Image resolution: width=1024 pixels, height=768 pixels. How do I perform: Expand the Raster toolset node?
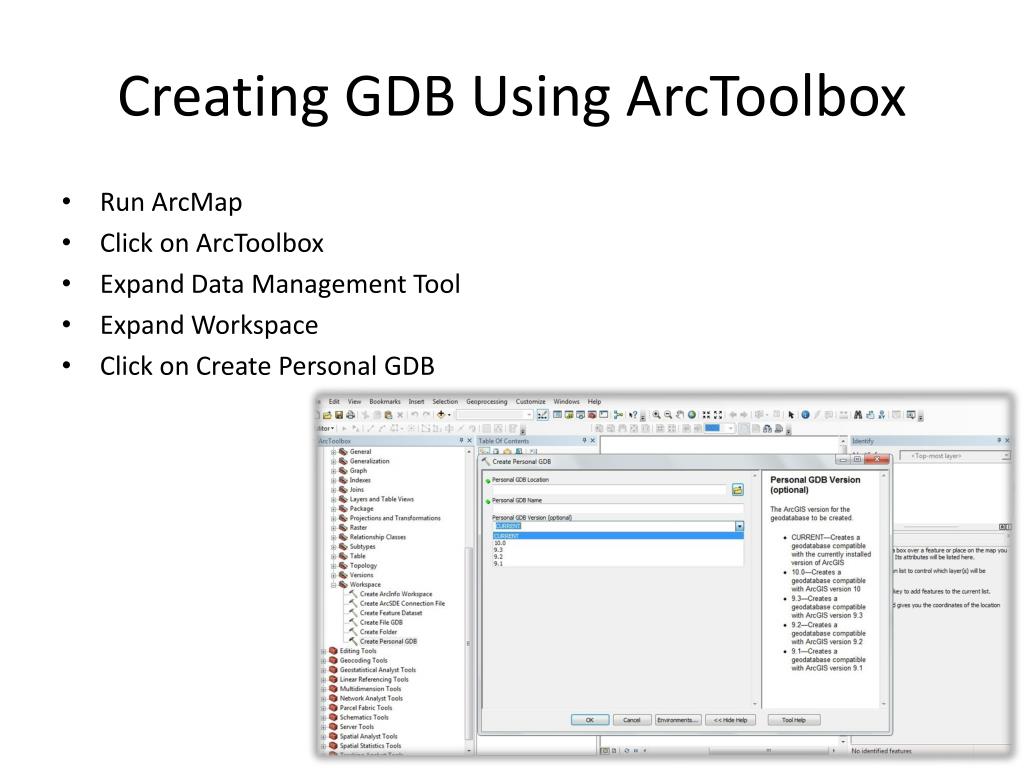(x=333, y=528)
